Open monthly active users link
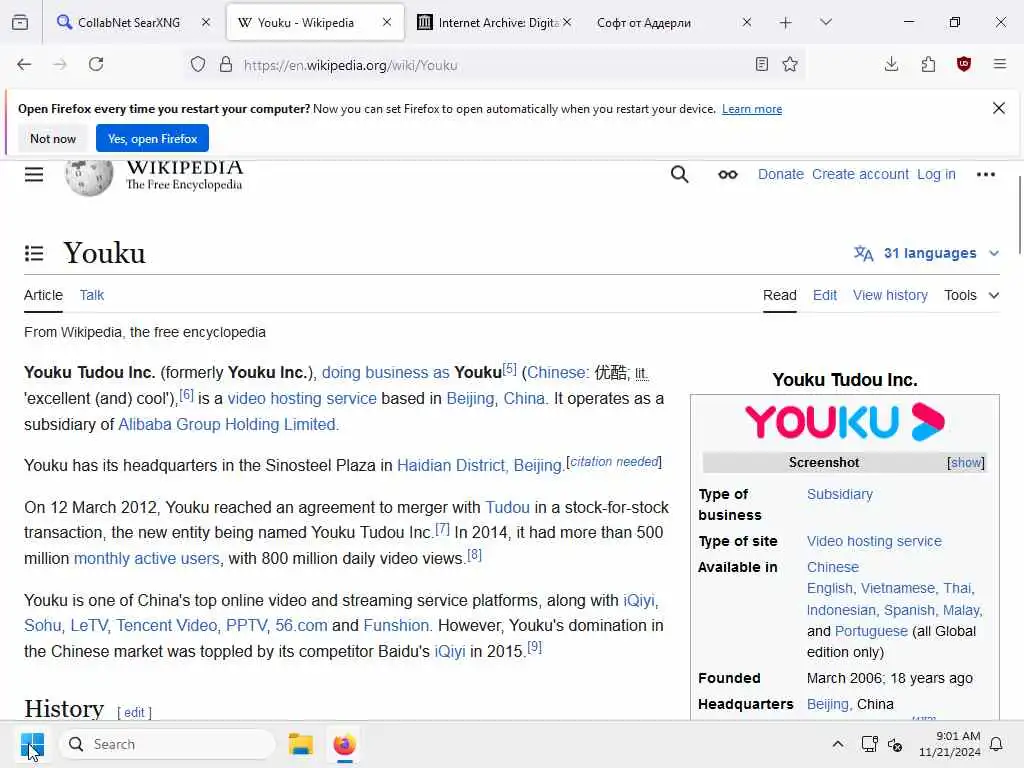 (x=147, y=558)
